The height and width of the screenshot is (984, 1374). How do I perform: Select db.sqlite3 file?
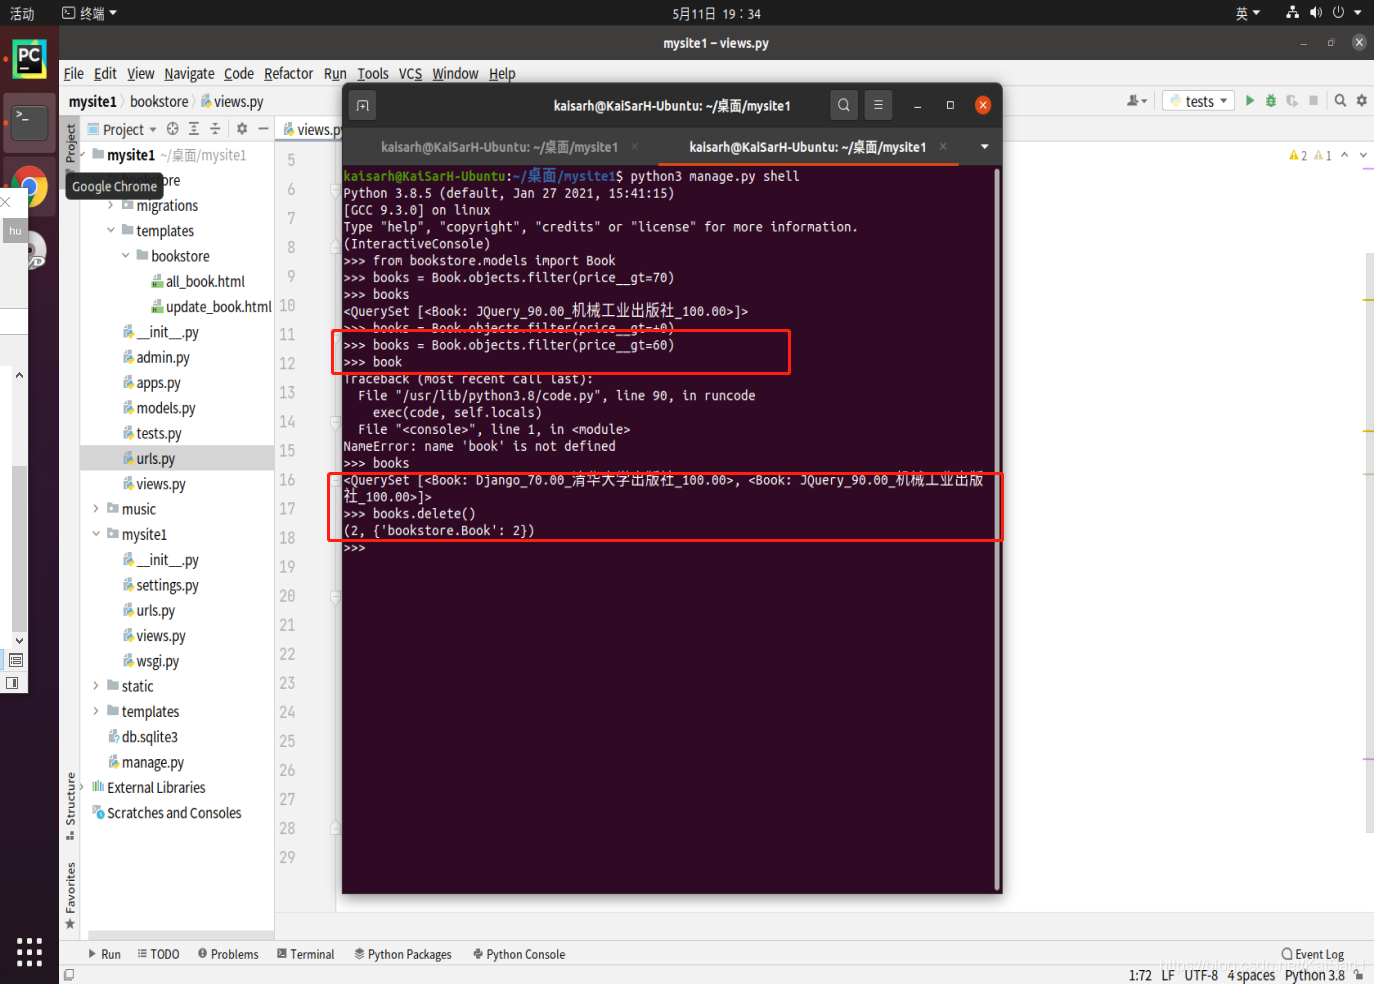click(x=143, y=737)
